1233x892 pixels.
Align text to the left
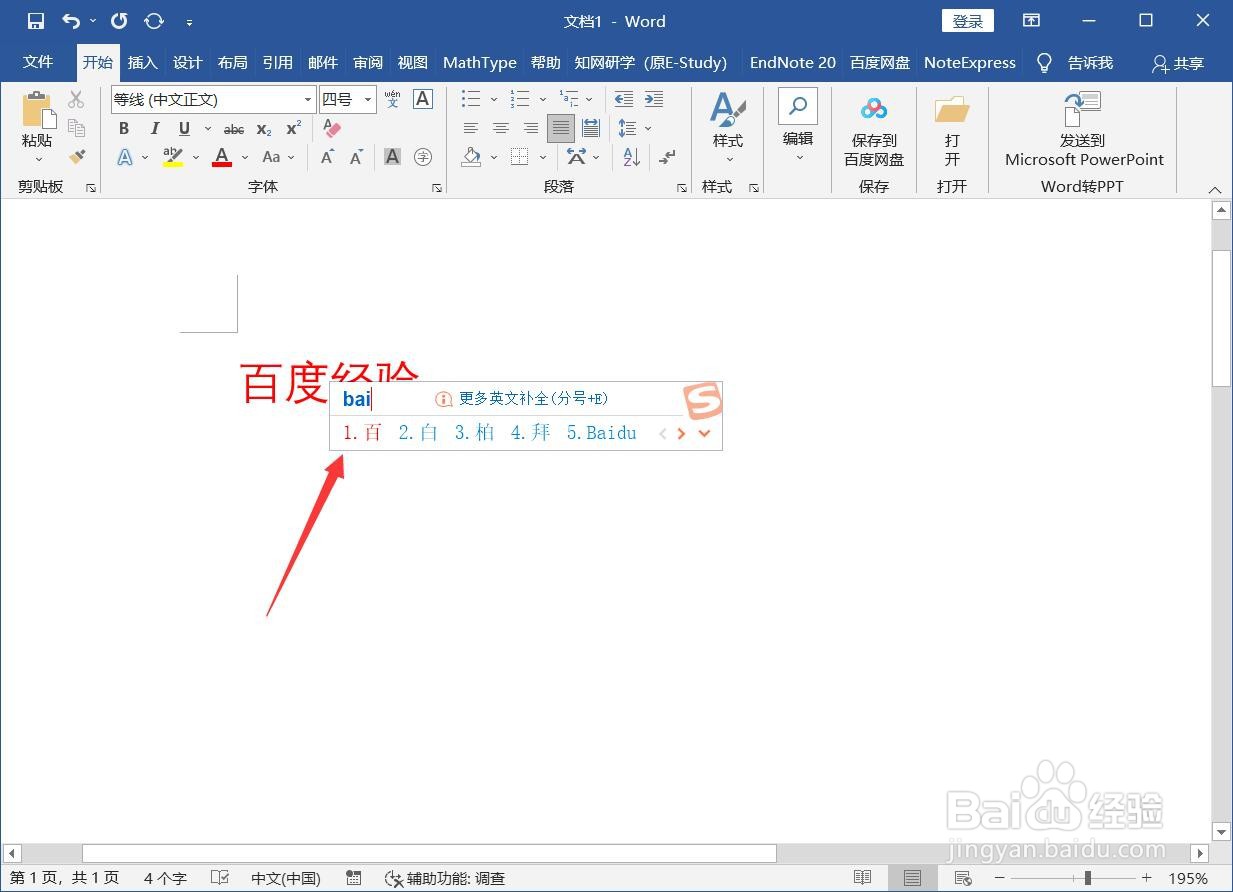click(x=471, y=128)
